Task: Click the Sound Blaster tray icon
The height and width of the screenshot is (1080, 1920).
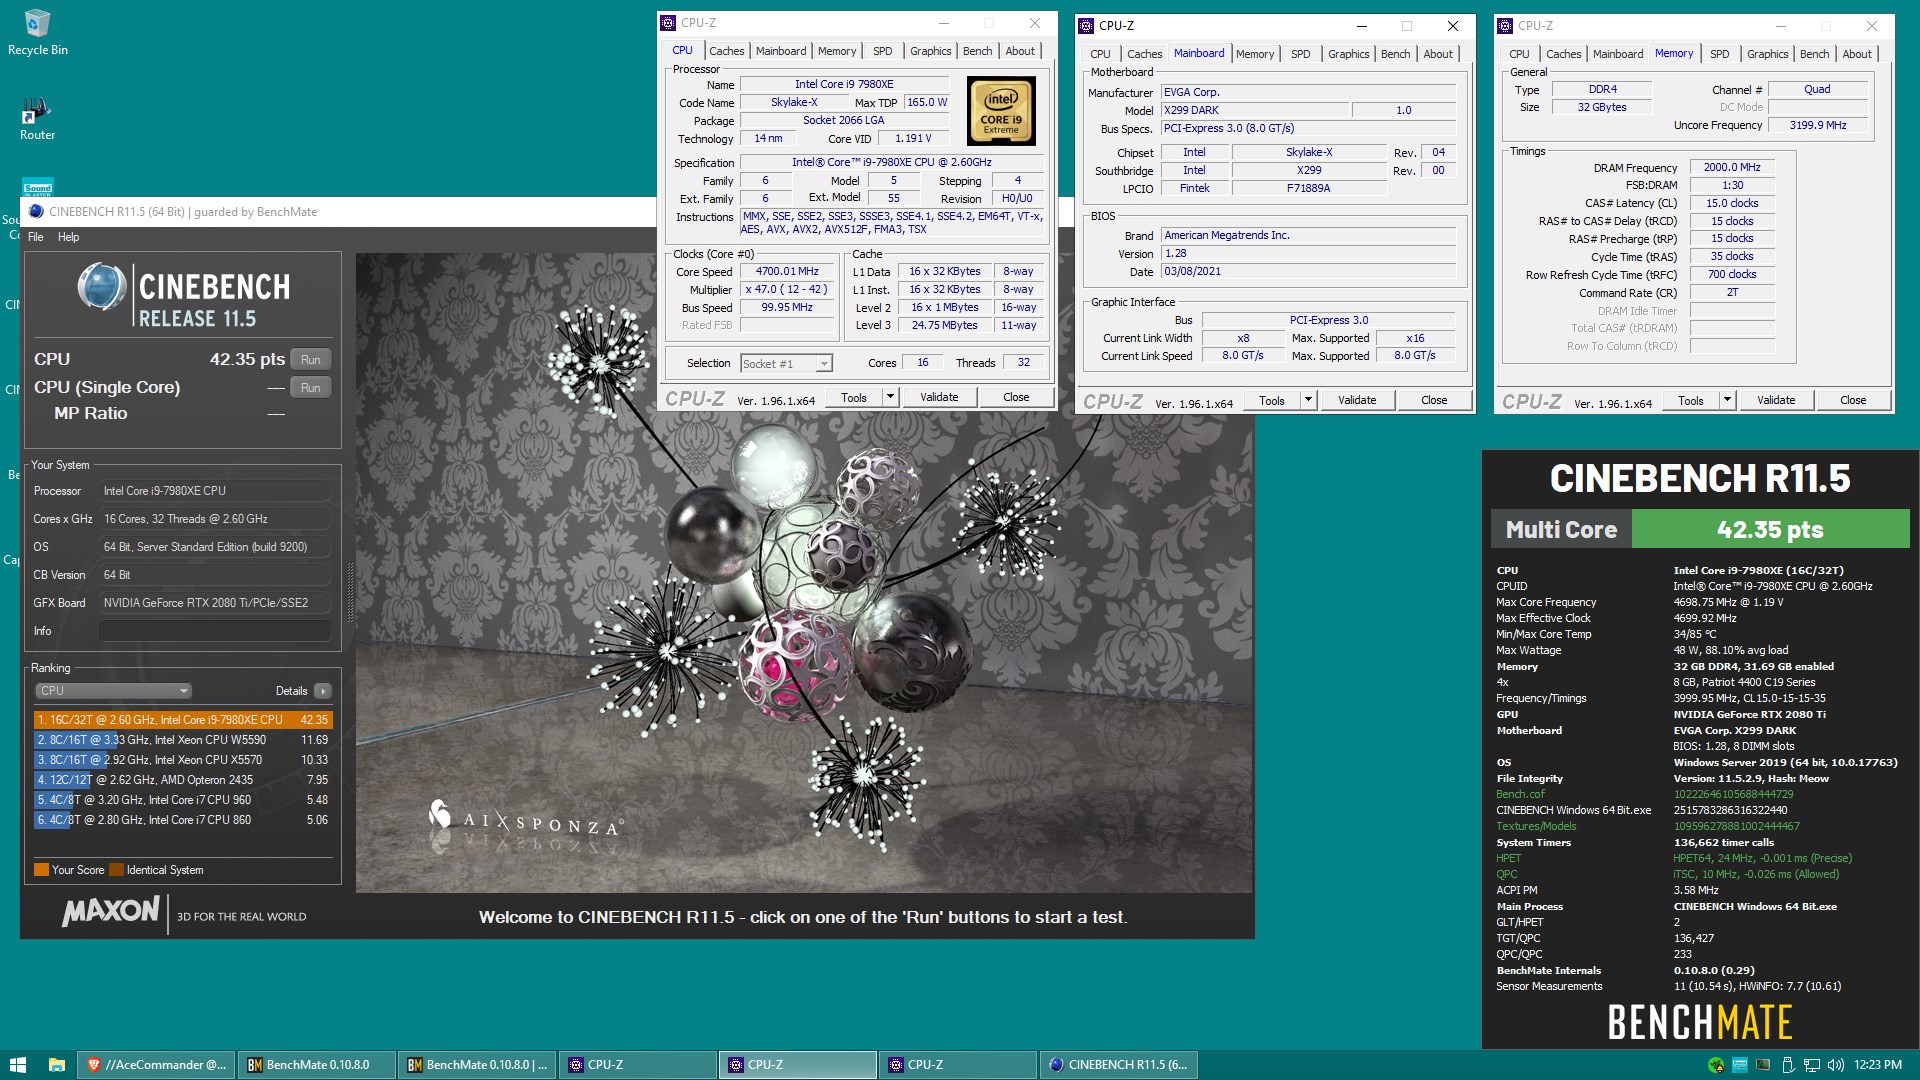Action: coord(1740,1065)
